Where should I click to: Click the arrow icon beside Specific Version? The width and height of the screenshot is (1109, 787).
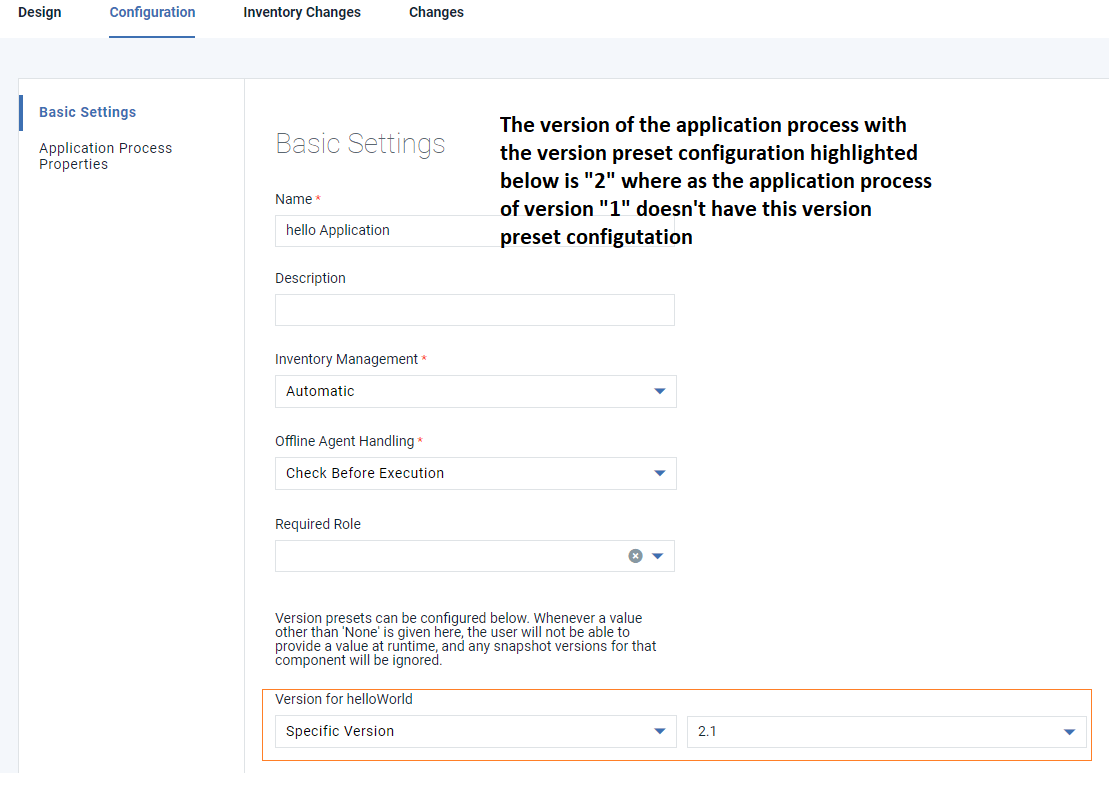tap(659, 731)
